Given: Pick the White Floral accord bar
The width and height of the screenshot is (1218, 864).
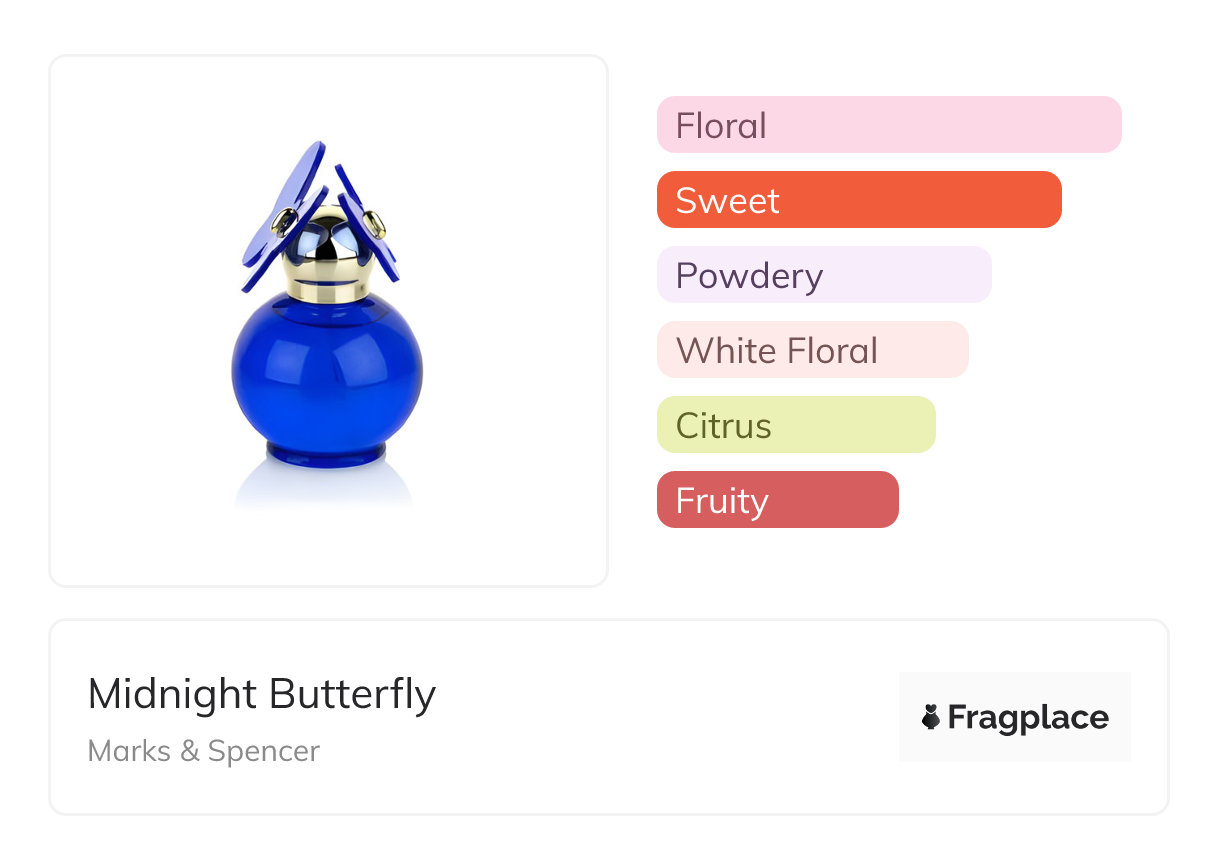Looking at the screenshot, I should [813, 350].
